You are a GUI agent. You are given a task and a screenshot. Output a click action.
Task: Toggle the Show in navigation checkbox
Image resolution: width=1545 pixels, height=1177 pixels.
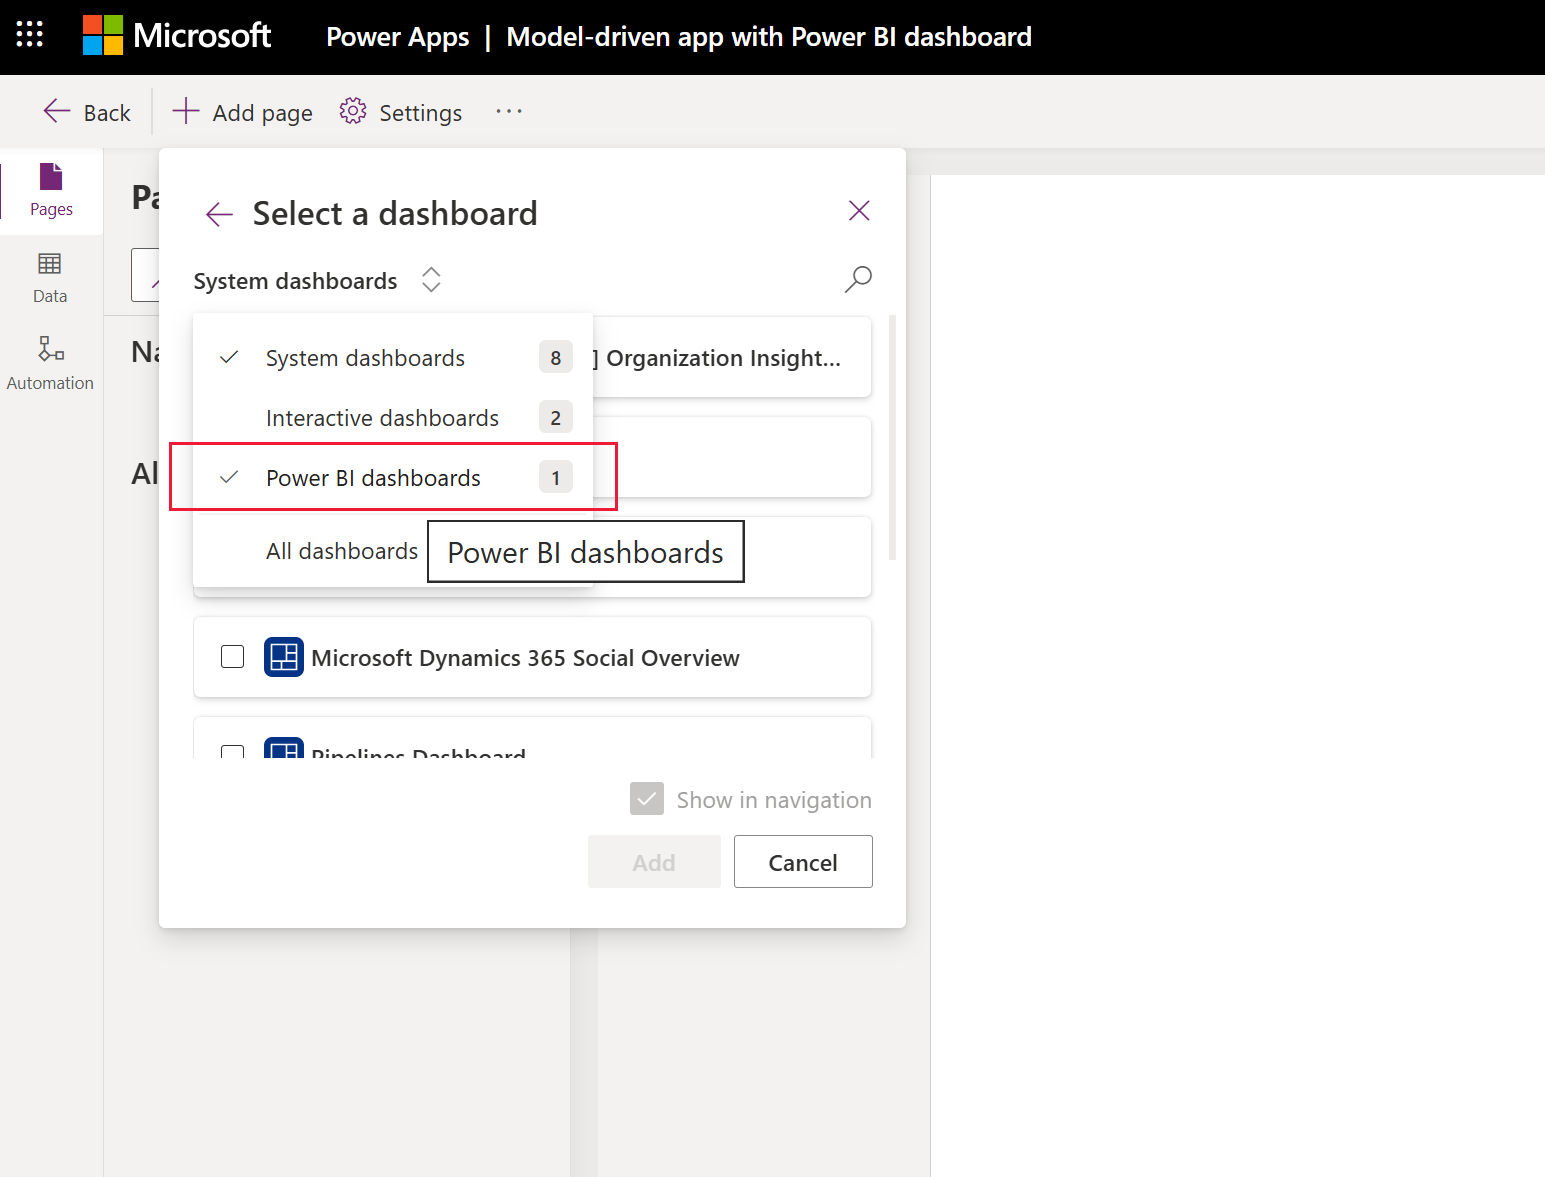click(647, 799)
